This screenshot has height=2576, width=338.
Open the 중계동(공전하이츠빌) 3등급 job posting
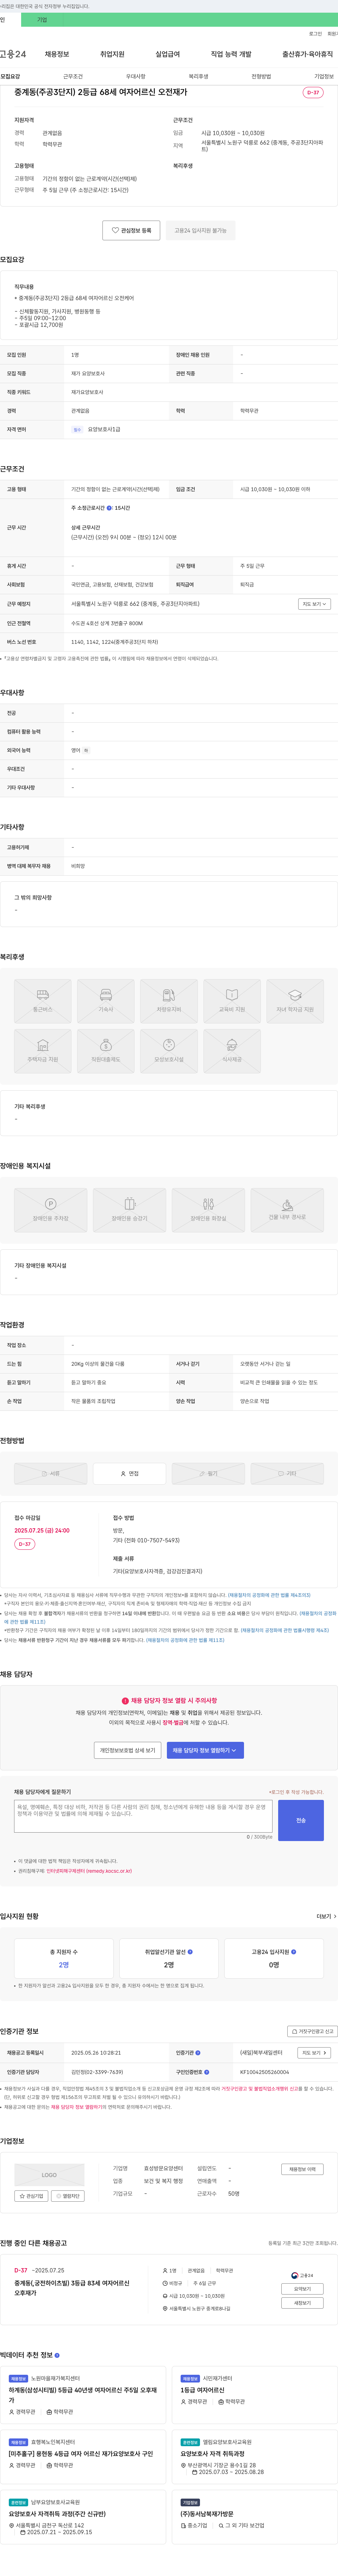(72, 2288)
